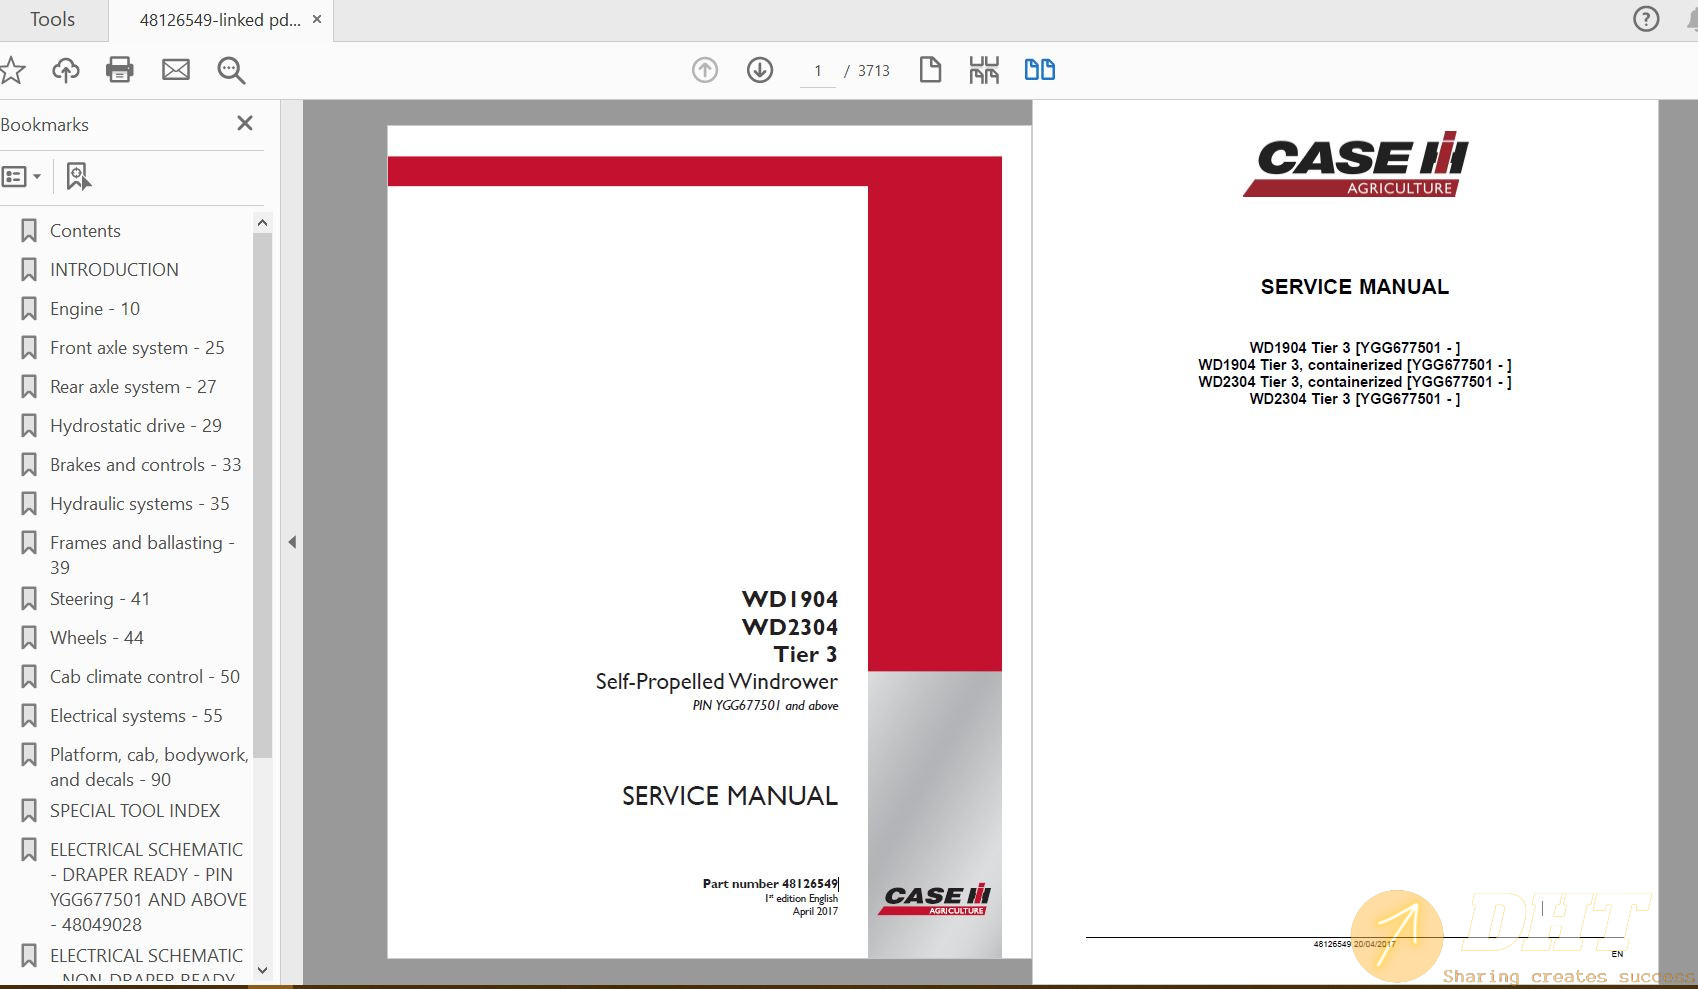Image resolution: width=1698 pixels, height=989 pixels.
Task: Close the Bookmarks panel
Action: coord(245,123)
